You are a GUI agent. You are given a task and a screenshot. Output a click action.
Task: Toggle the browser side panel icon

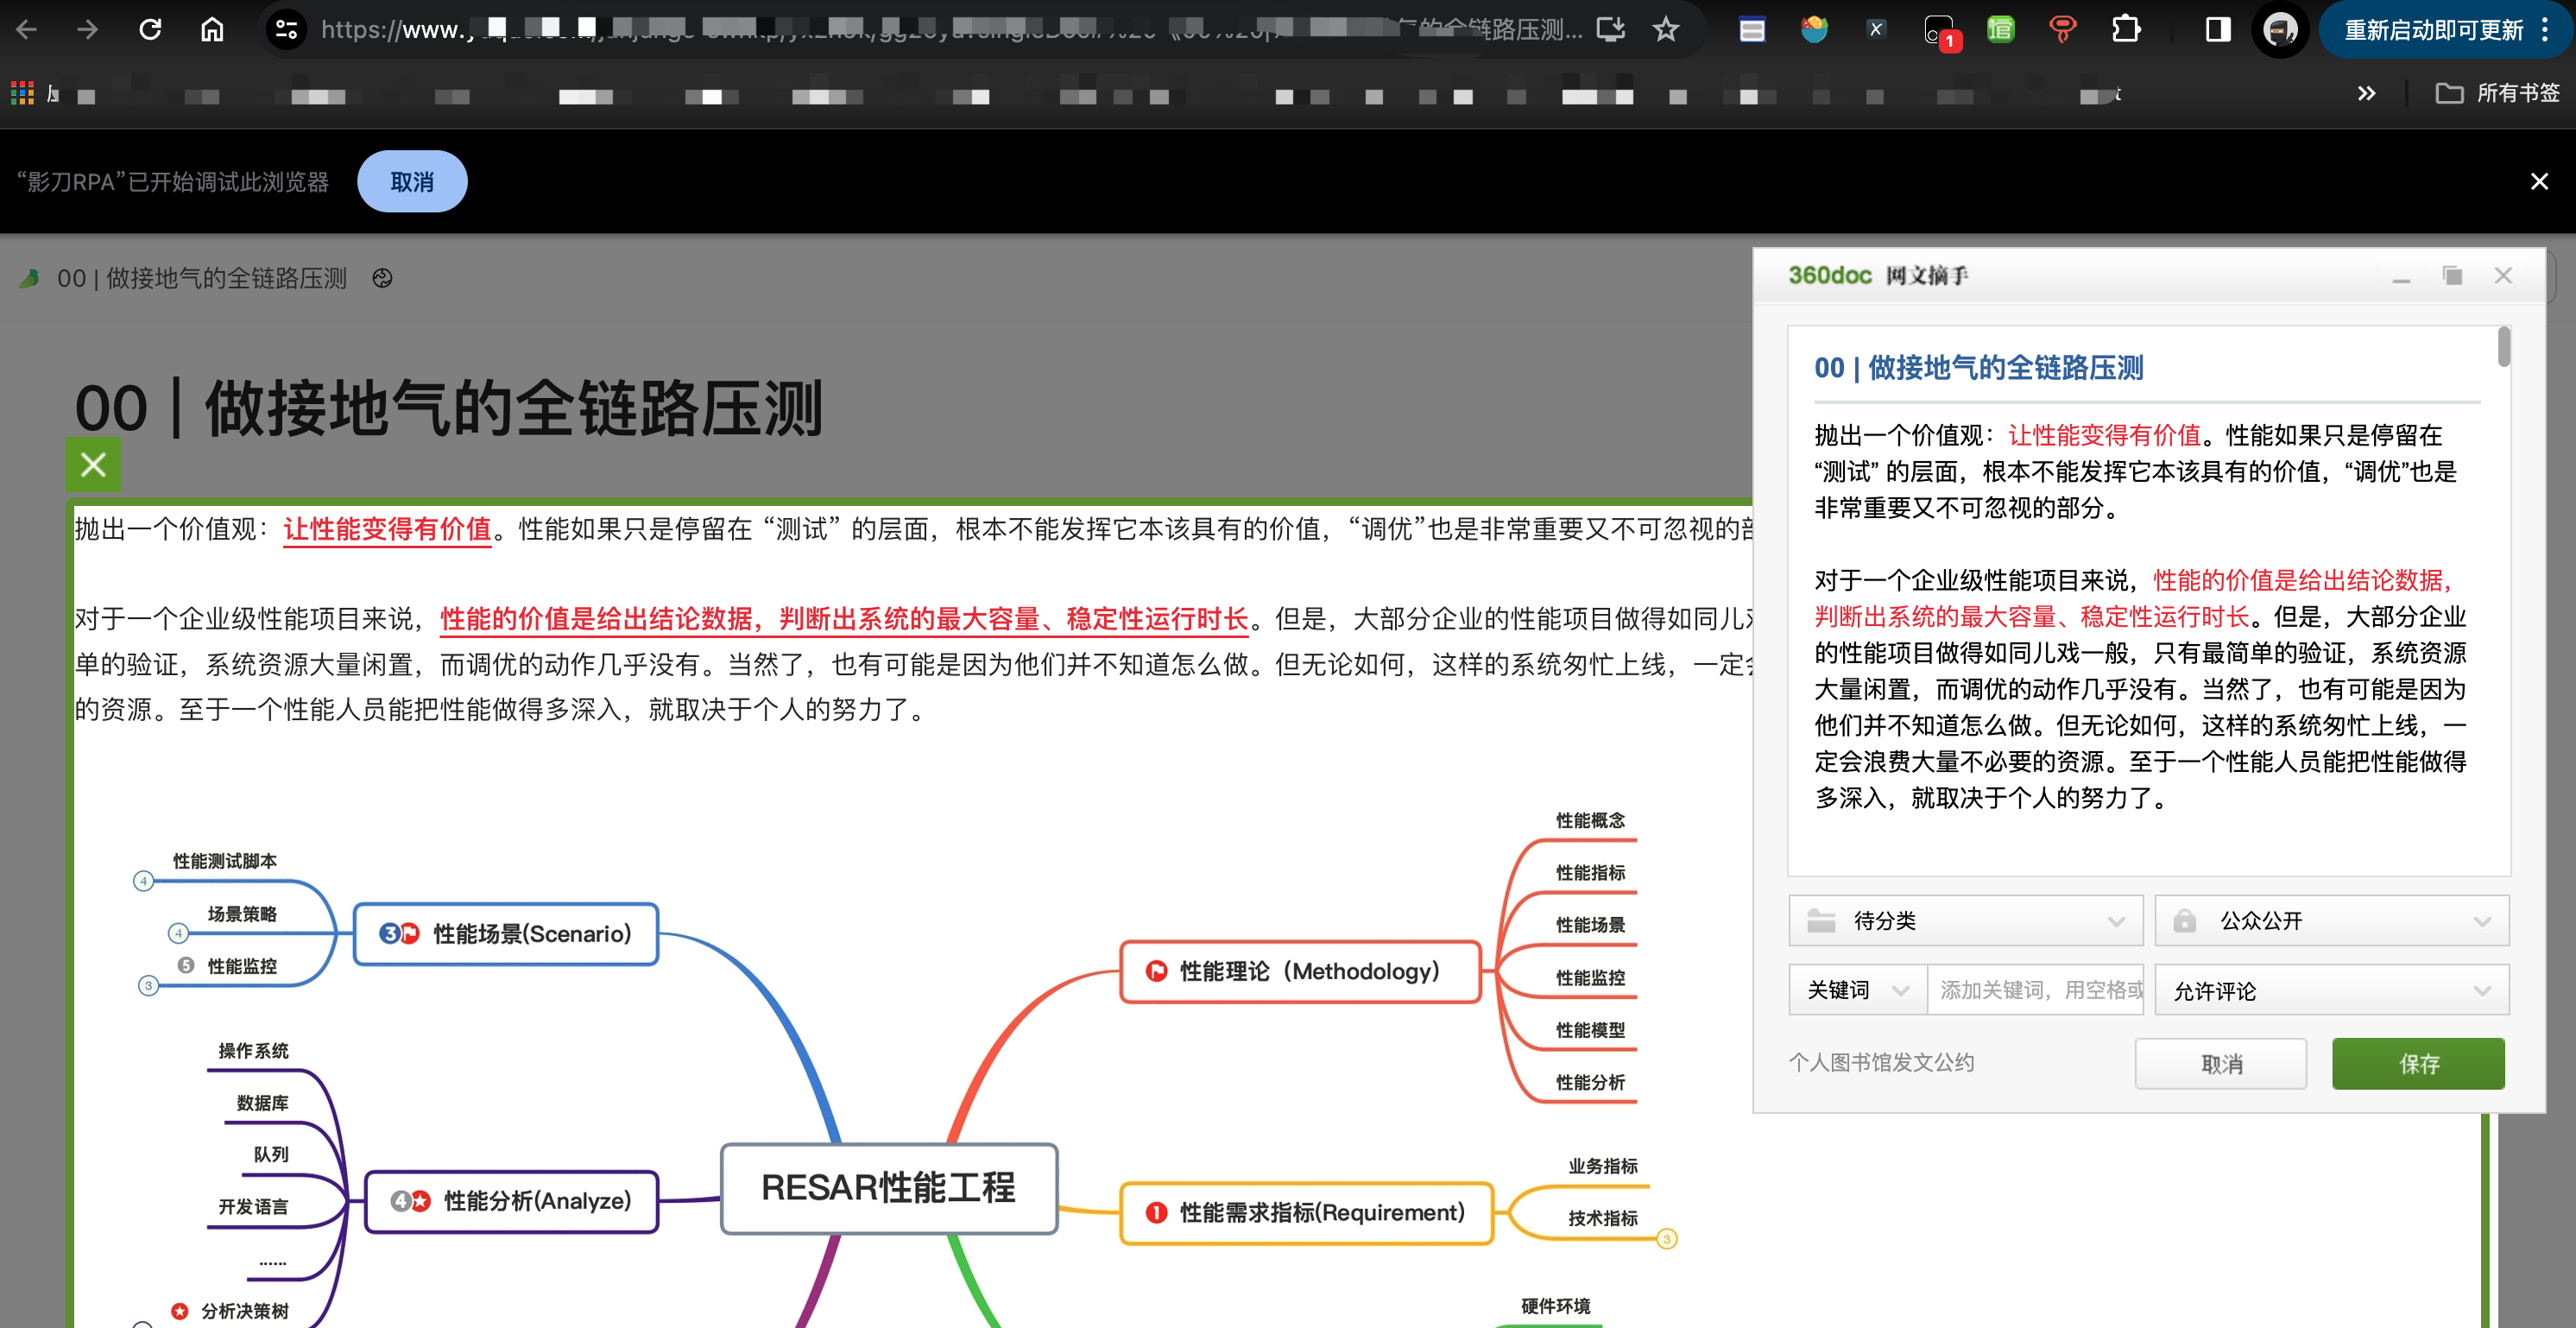[2217, 30]
